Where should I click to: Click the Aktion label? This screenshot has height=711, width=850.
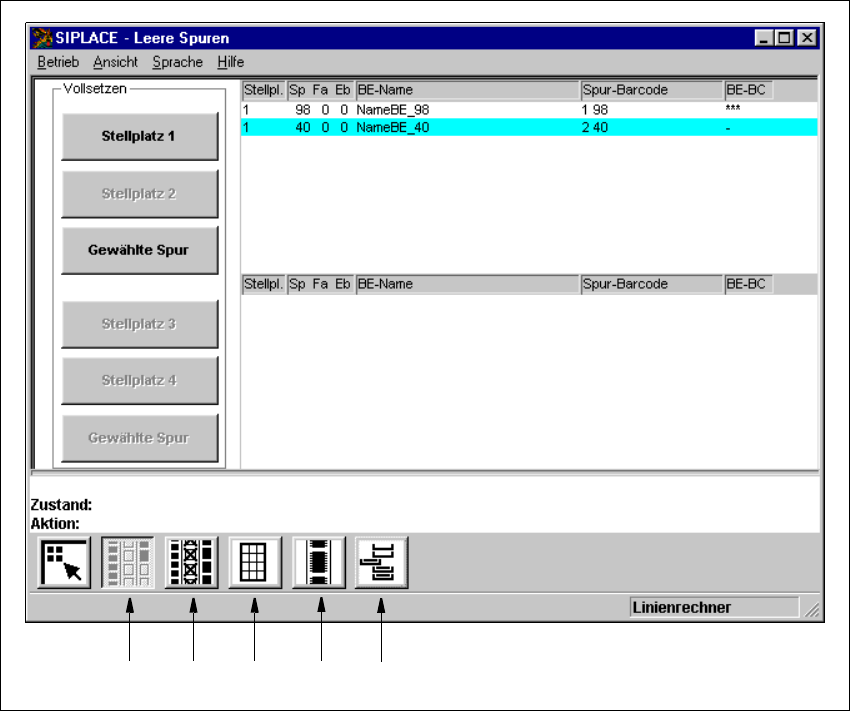pyautogui.click(x=55, y=524)
